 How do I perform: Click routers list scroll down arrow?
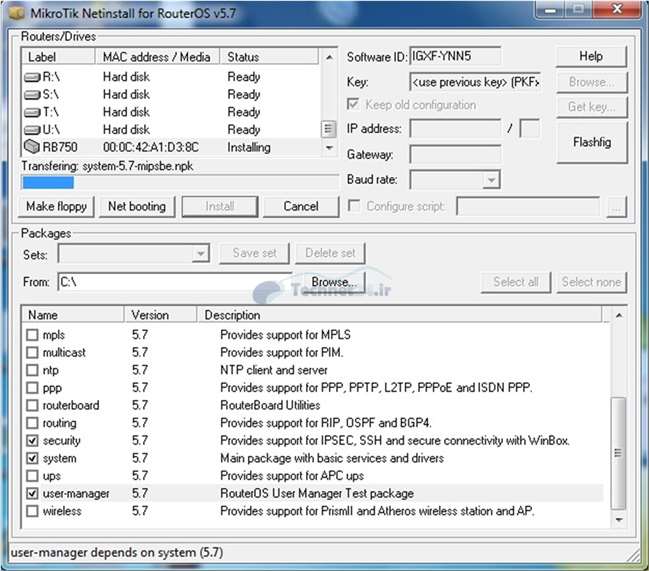tap(329, 148)
